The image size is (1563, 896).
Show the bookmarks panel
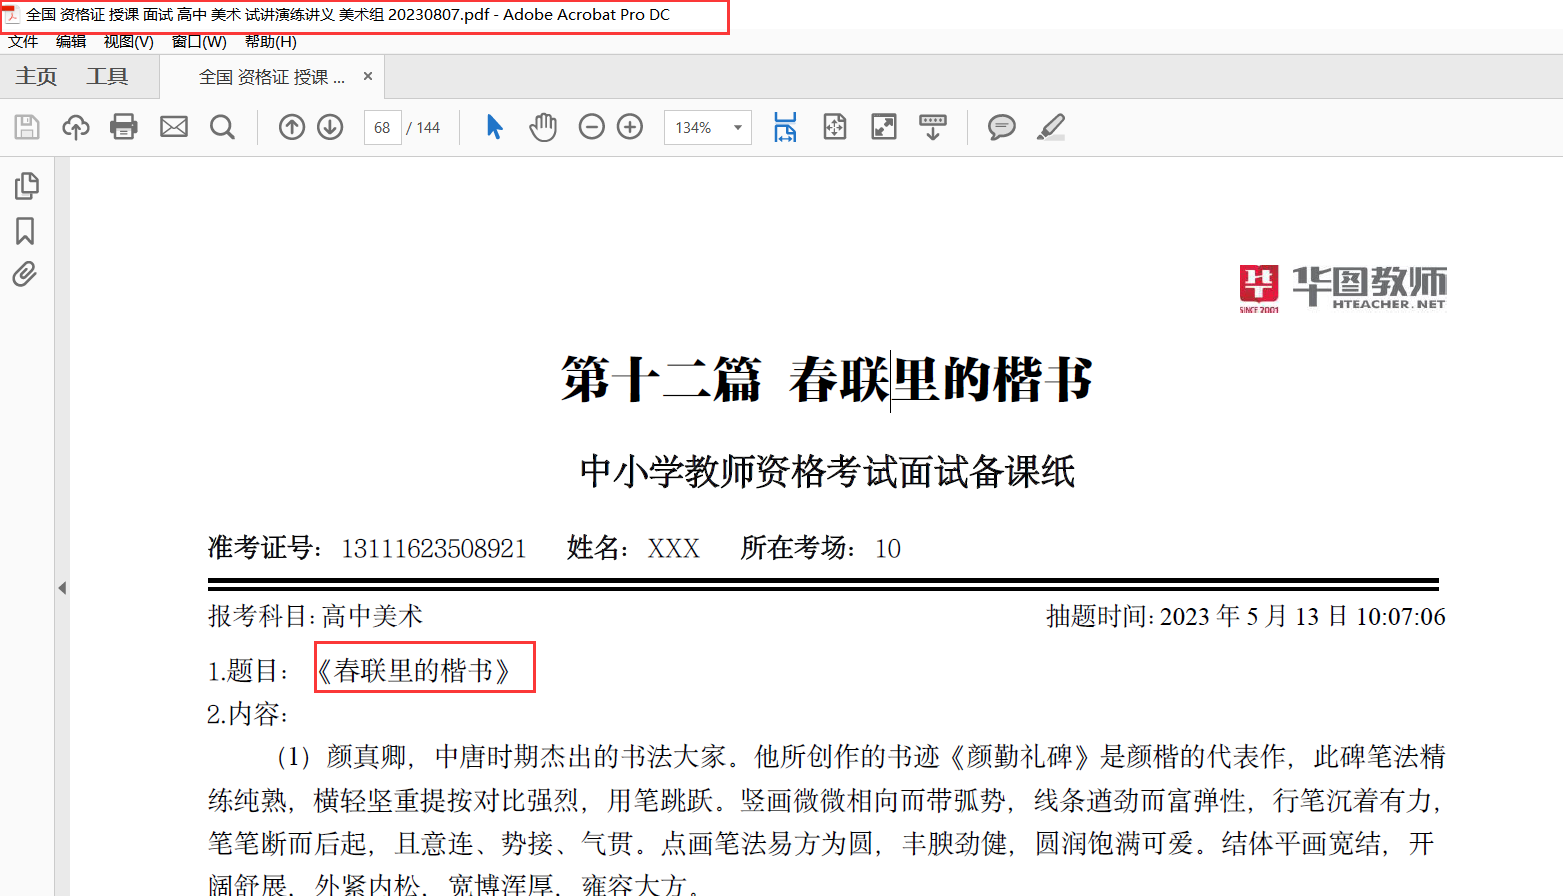tap(25, 231)
